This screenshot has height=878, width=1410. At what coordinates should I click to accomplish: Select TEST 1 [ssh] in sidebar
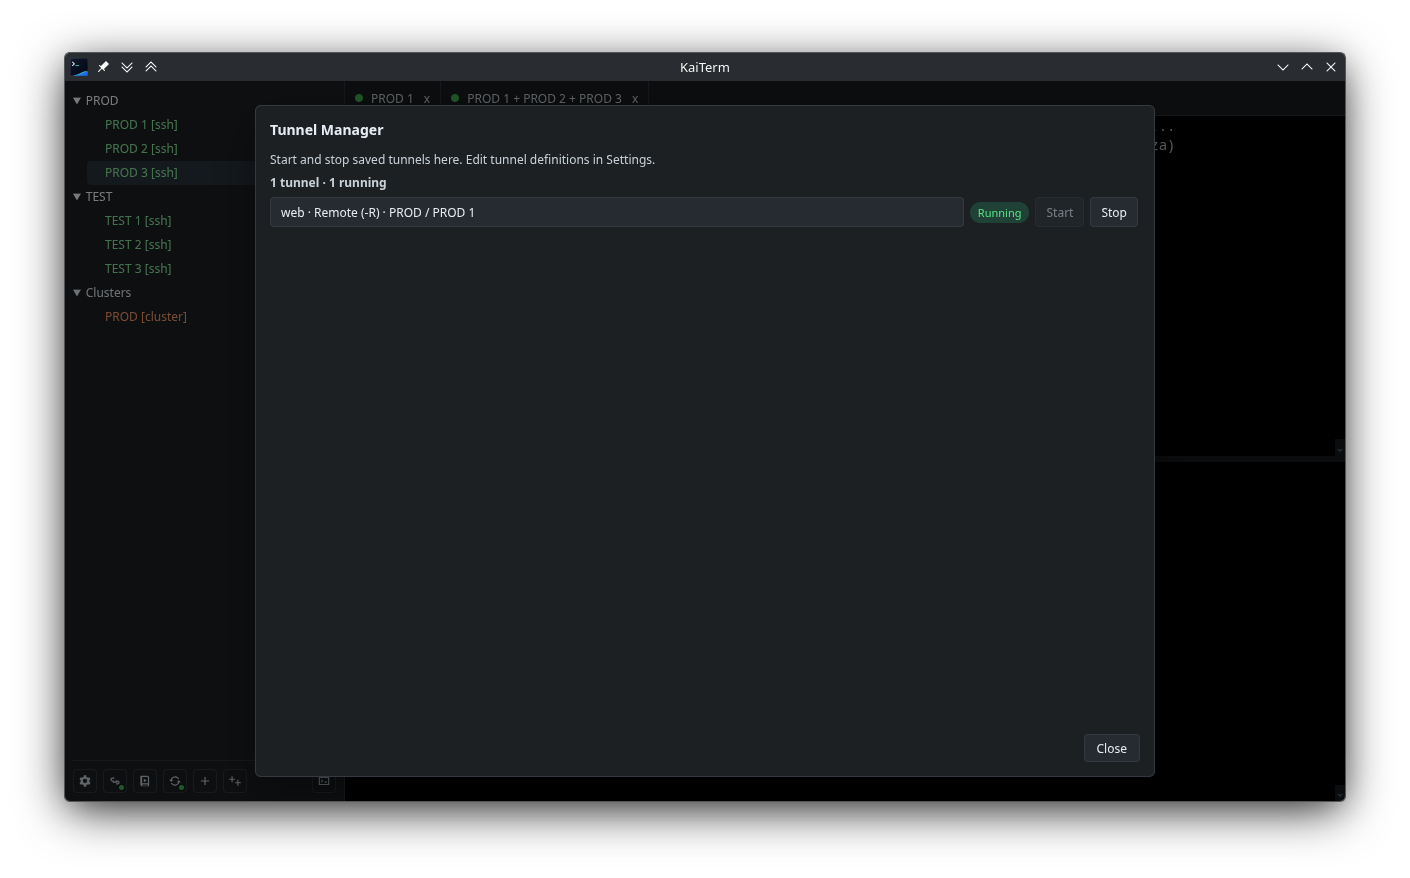click(138, 221)
